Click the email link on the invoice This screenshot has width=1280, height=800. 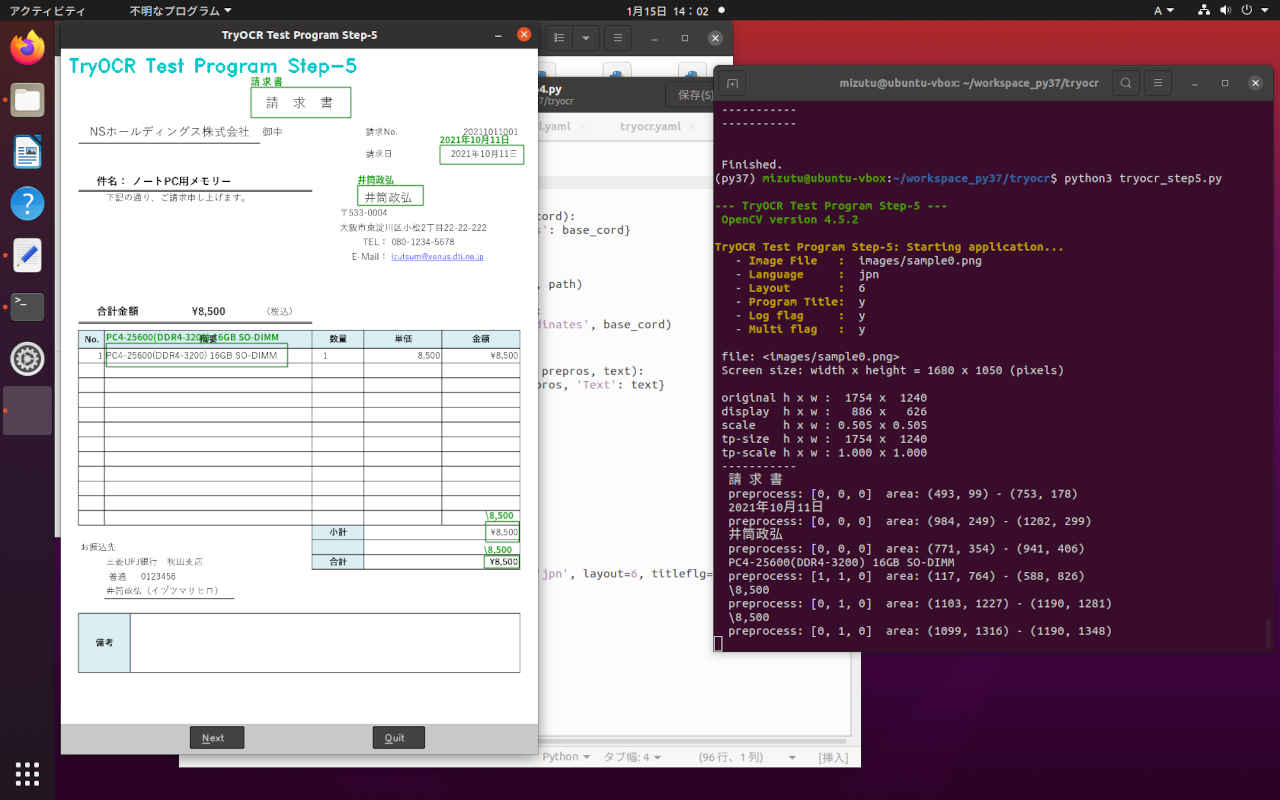click(437, 257)
